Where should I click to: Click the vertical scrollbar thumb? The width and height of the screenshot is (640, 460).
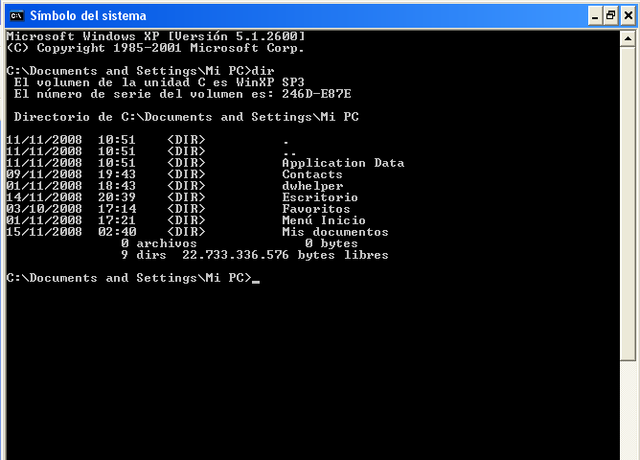(x=627, y=203)
